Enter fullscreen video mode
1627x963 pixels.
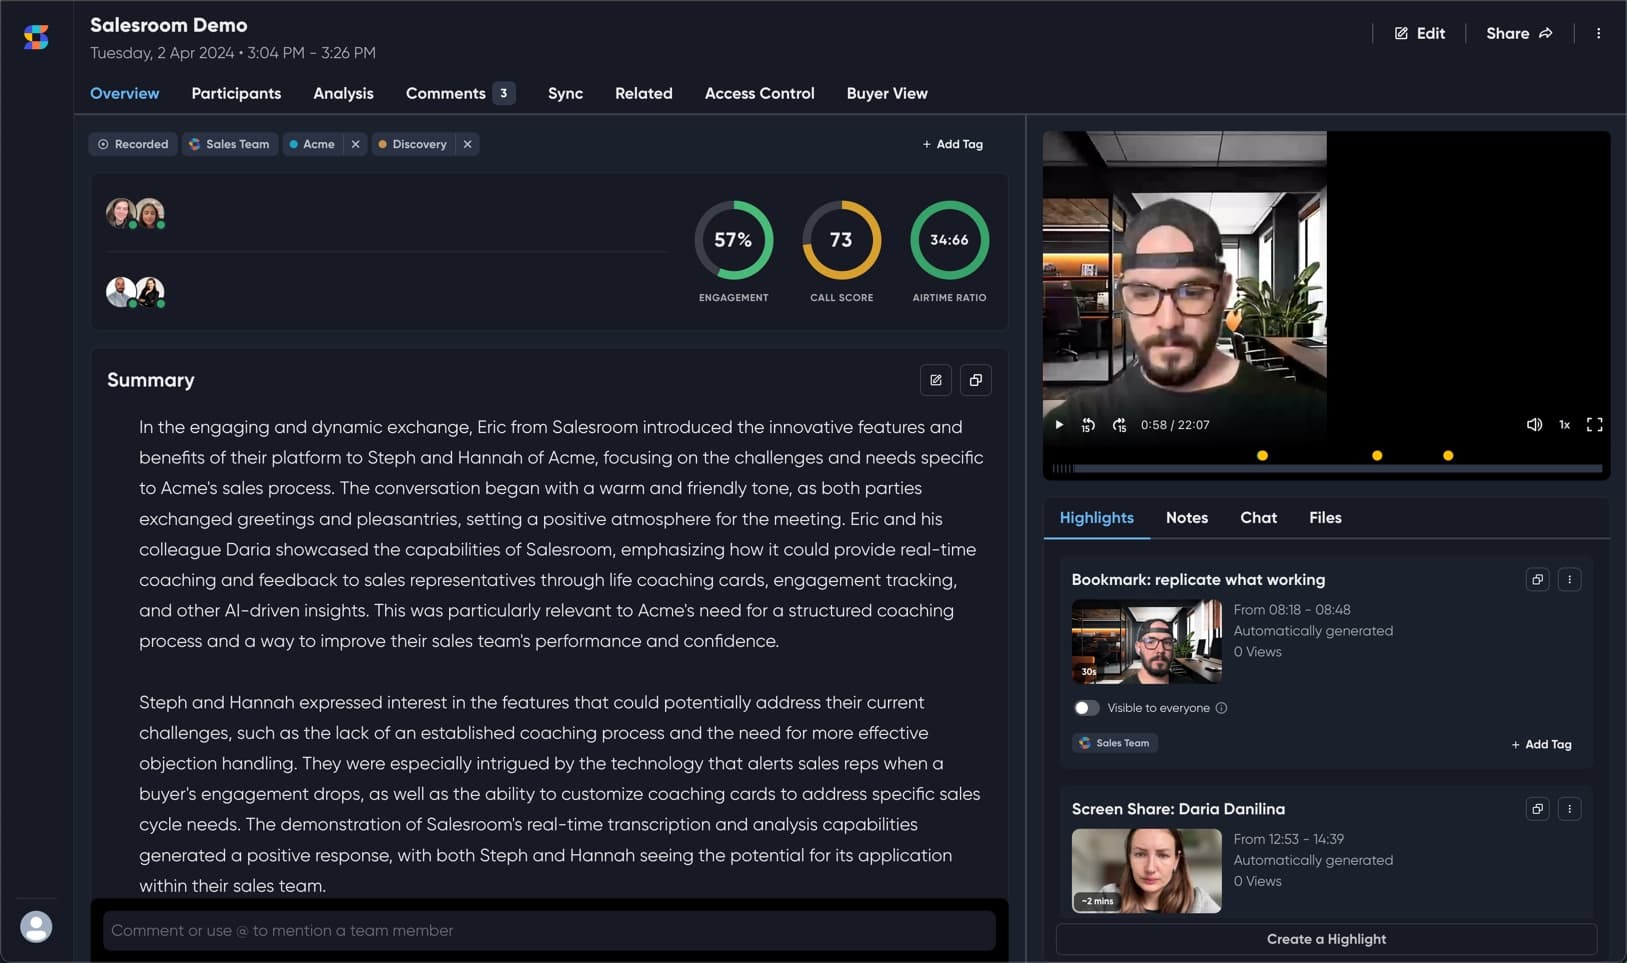[1595, 425]
